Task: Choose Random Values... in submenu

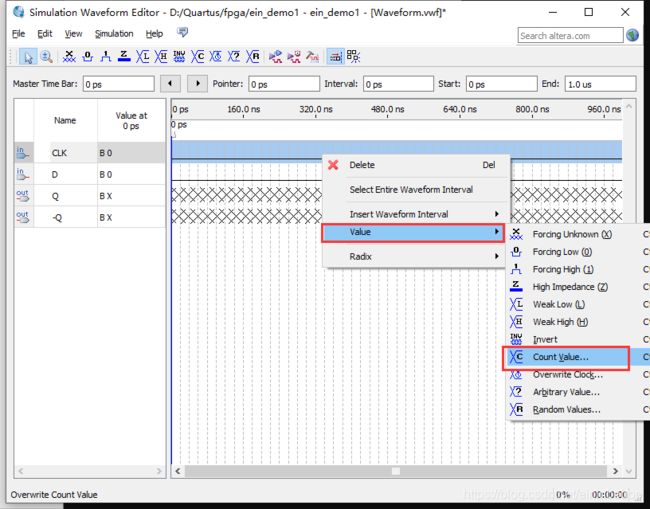Action: [577, 410]
